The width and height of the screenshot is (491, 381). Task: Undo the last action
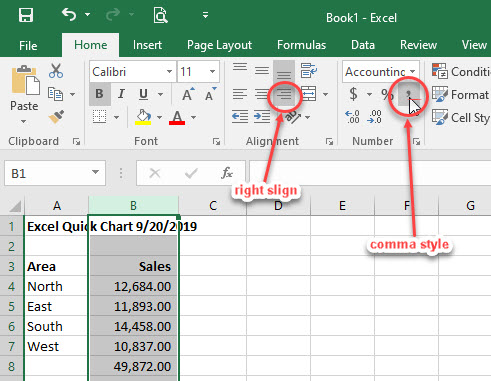coord(69,15)
